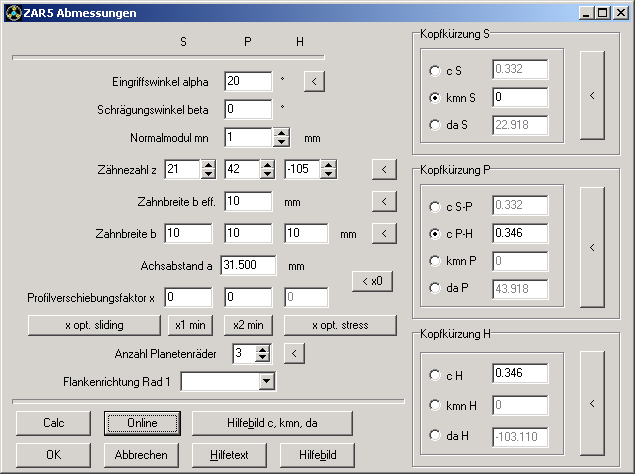Viewport: 635px width, 474px height.
Task: Click the '< x0' reset button
Action: [371, 282]
